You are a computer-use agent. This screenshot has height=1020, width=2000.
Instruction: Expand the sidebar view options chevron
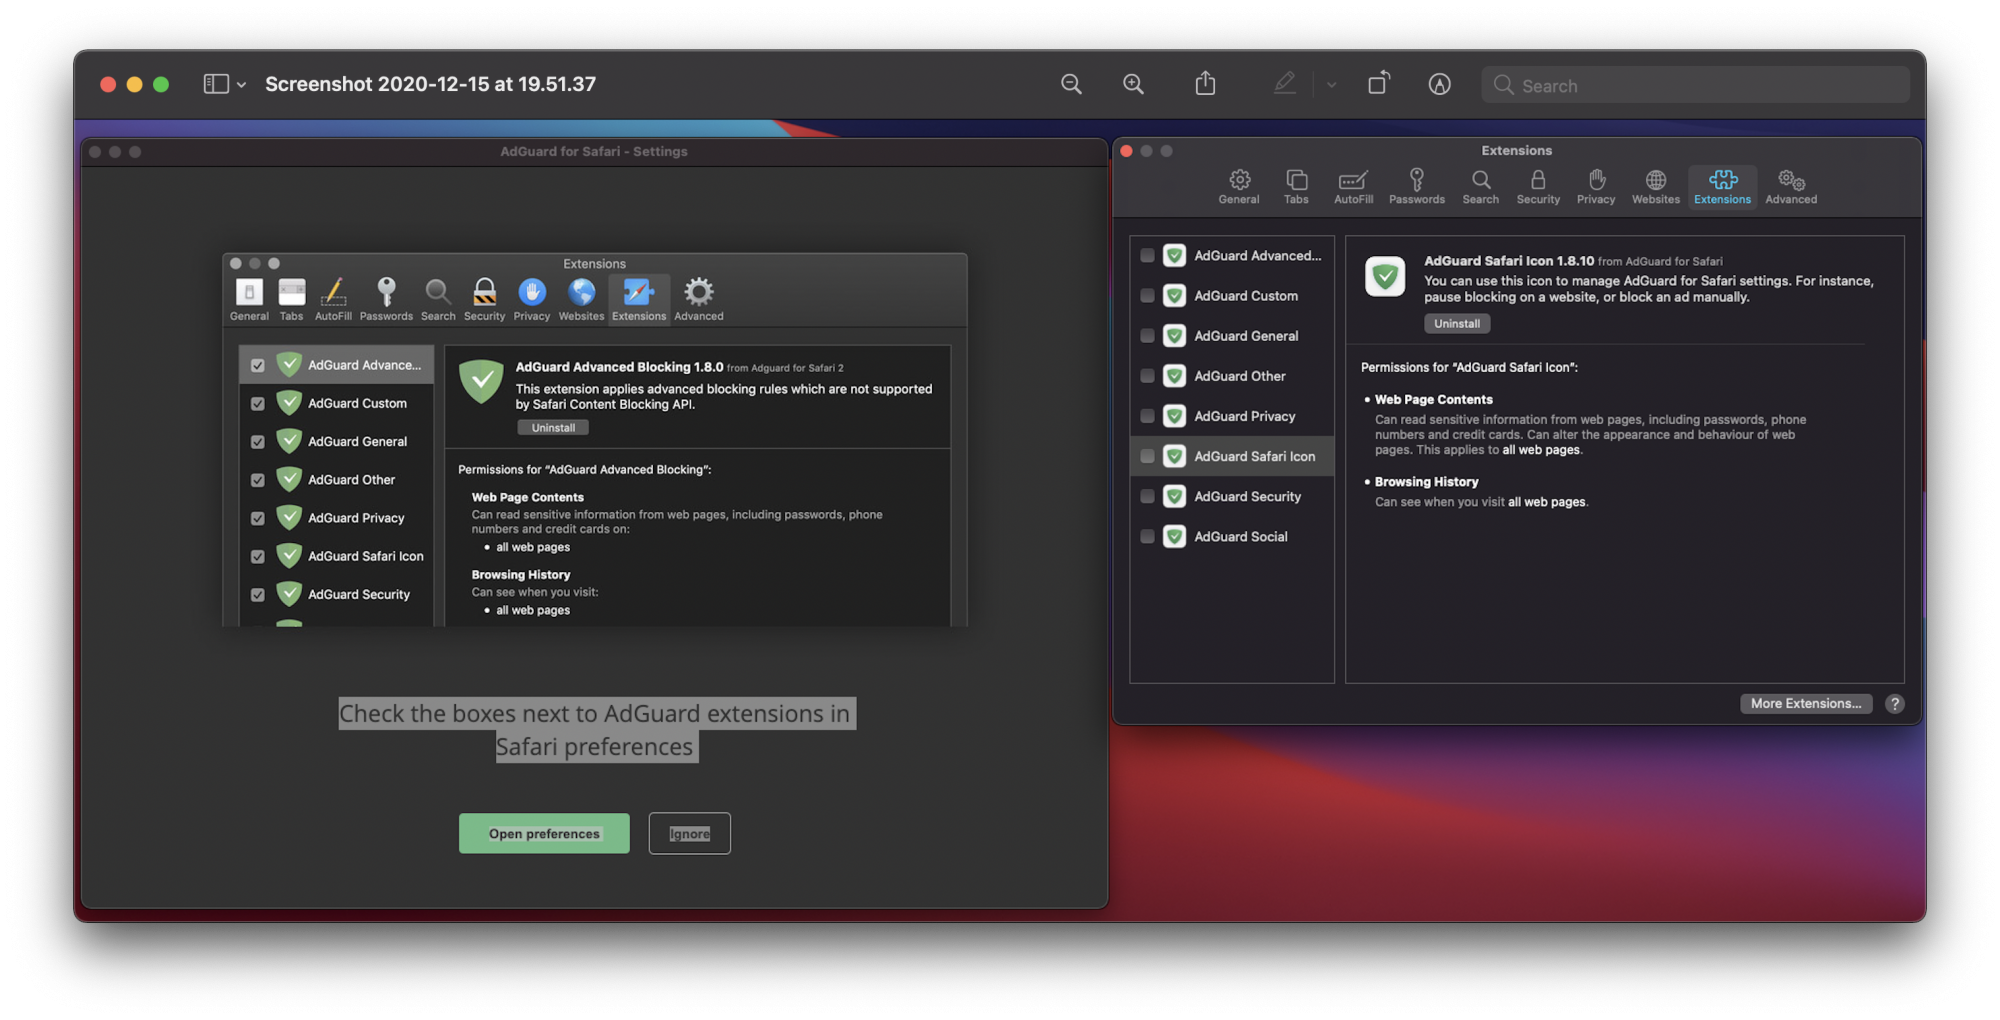tap(241, 85)
